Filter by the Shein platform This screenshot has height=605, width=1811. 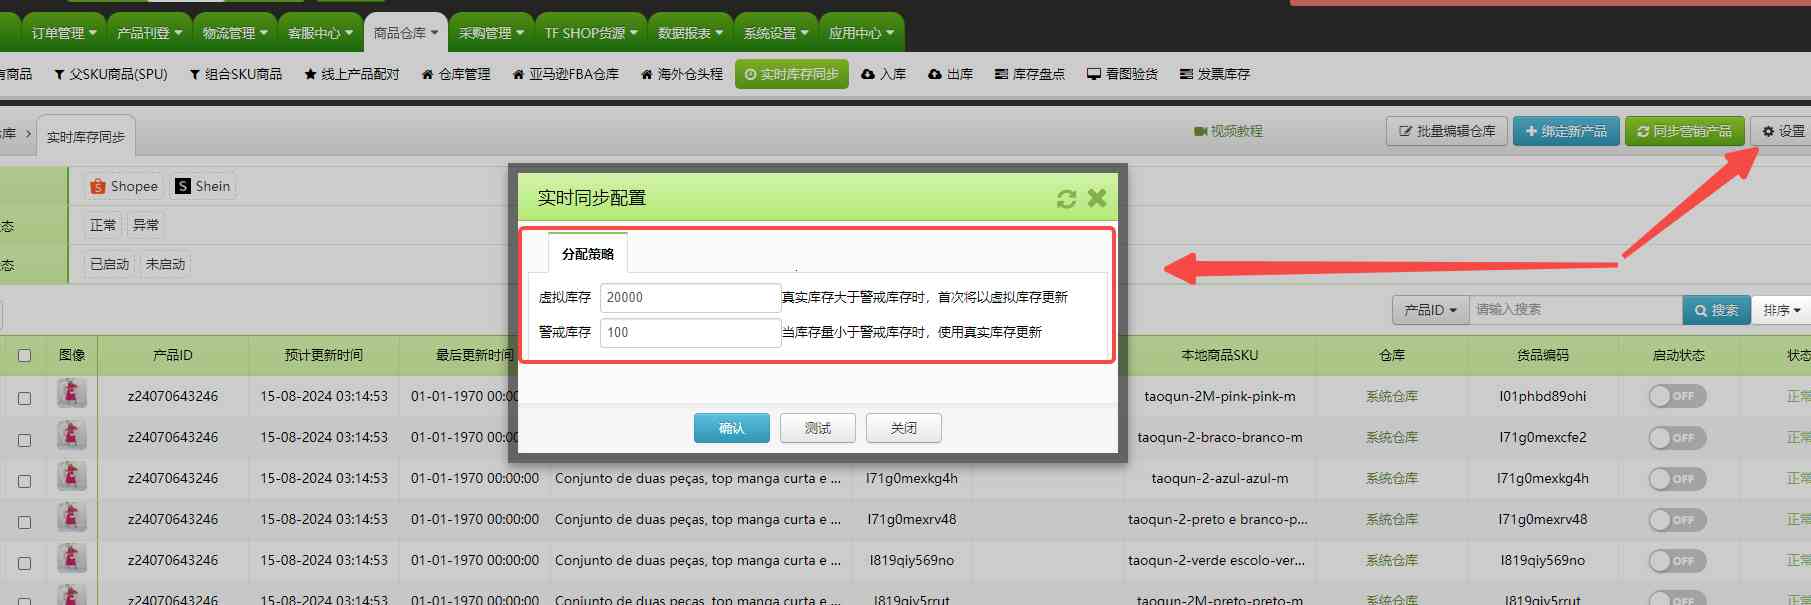[203, 186]
